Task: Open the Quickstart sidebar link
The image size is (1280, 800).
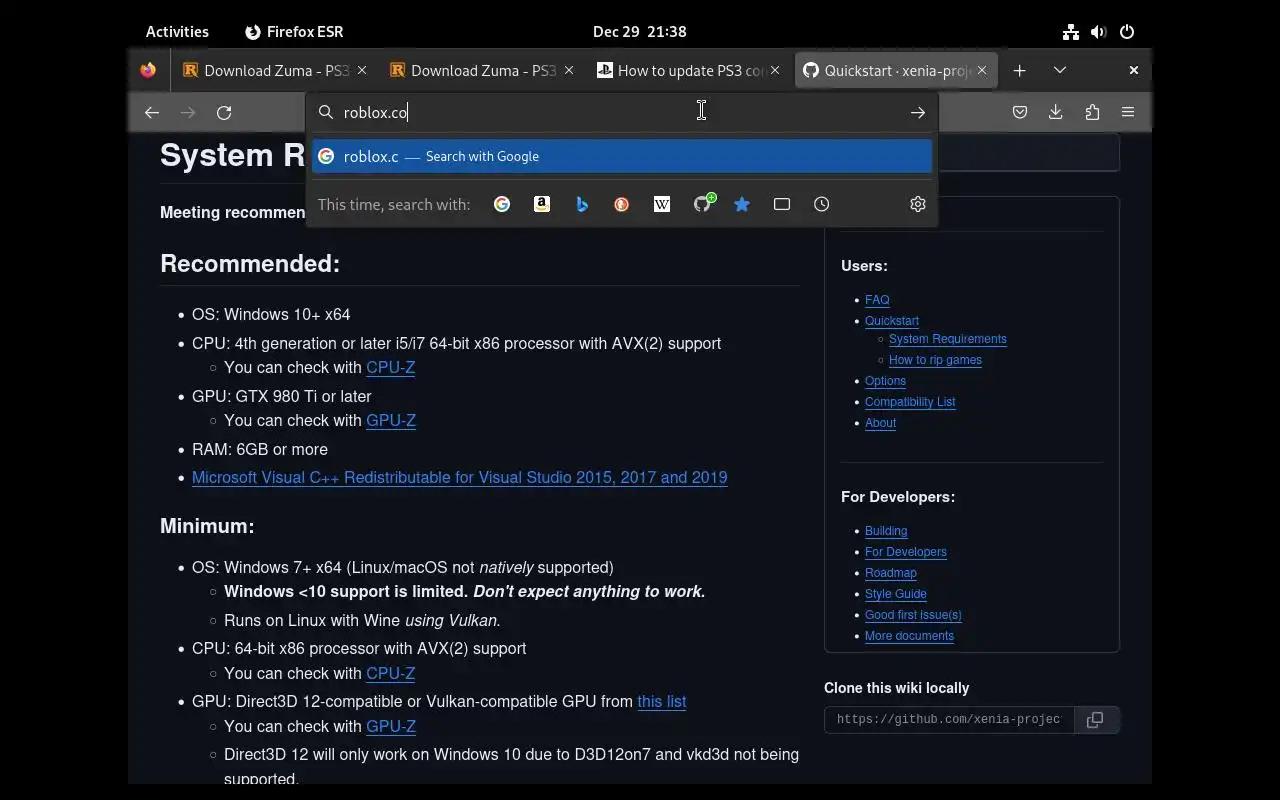Action: (x=892, y=321)
